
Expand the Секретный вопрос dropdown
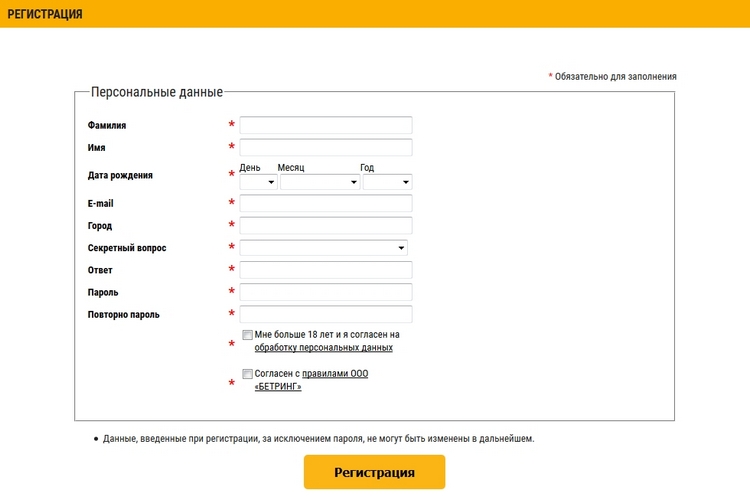pos(323,248)
